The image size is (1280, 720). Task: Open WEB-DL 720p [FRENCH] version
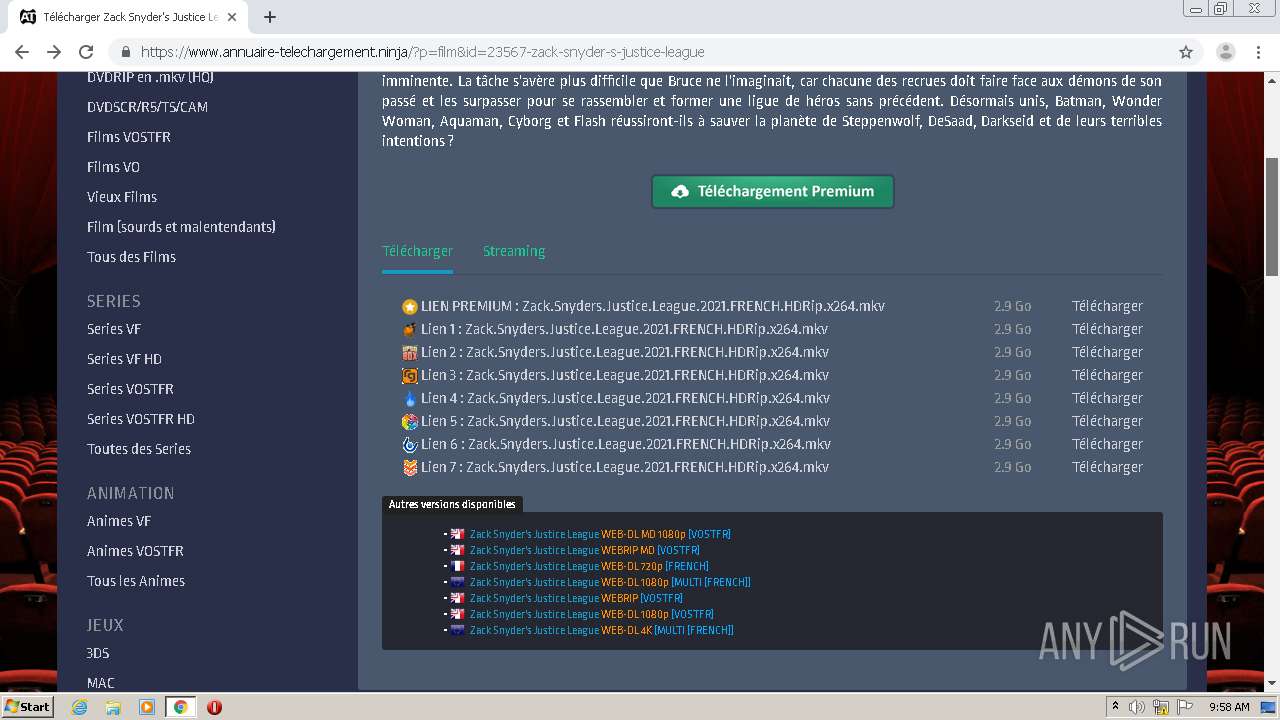click(589, 566)
